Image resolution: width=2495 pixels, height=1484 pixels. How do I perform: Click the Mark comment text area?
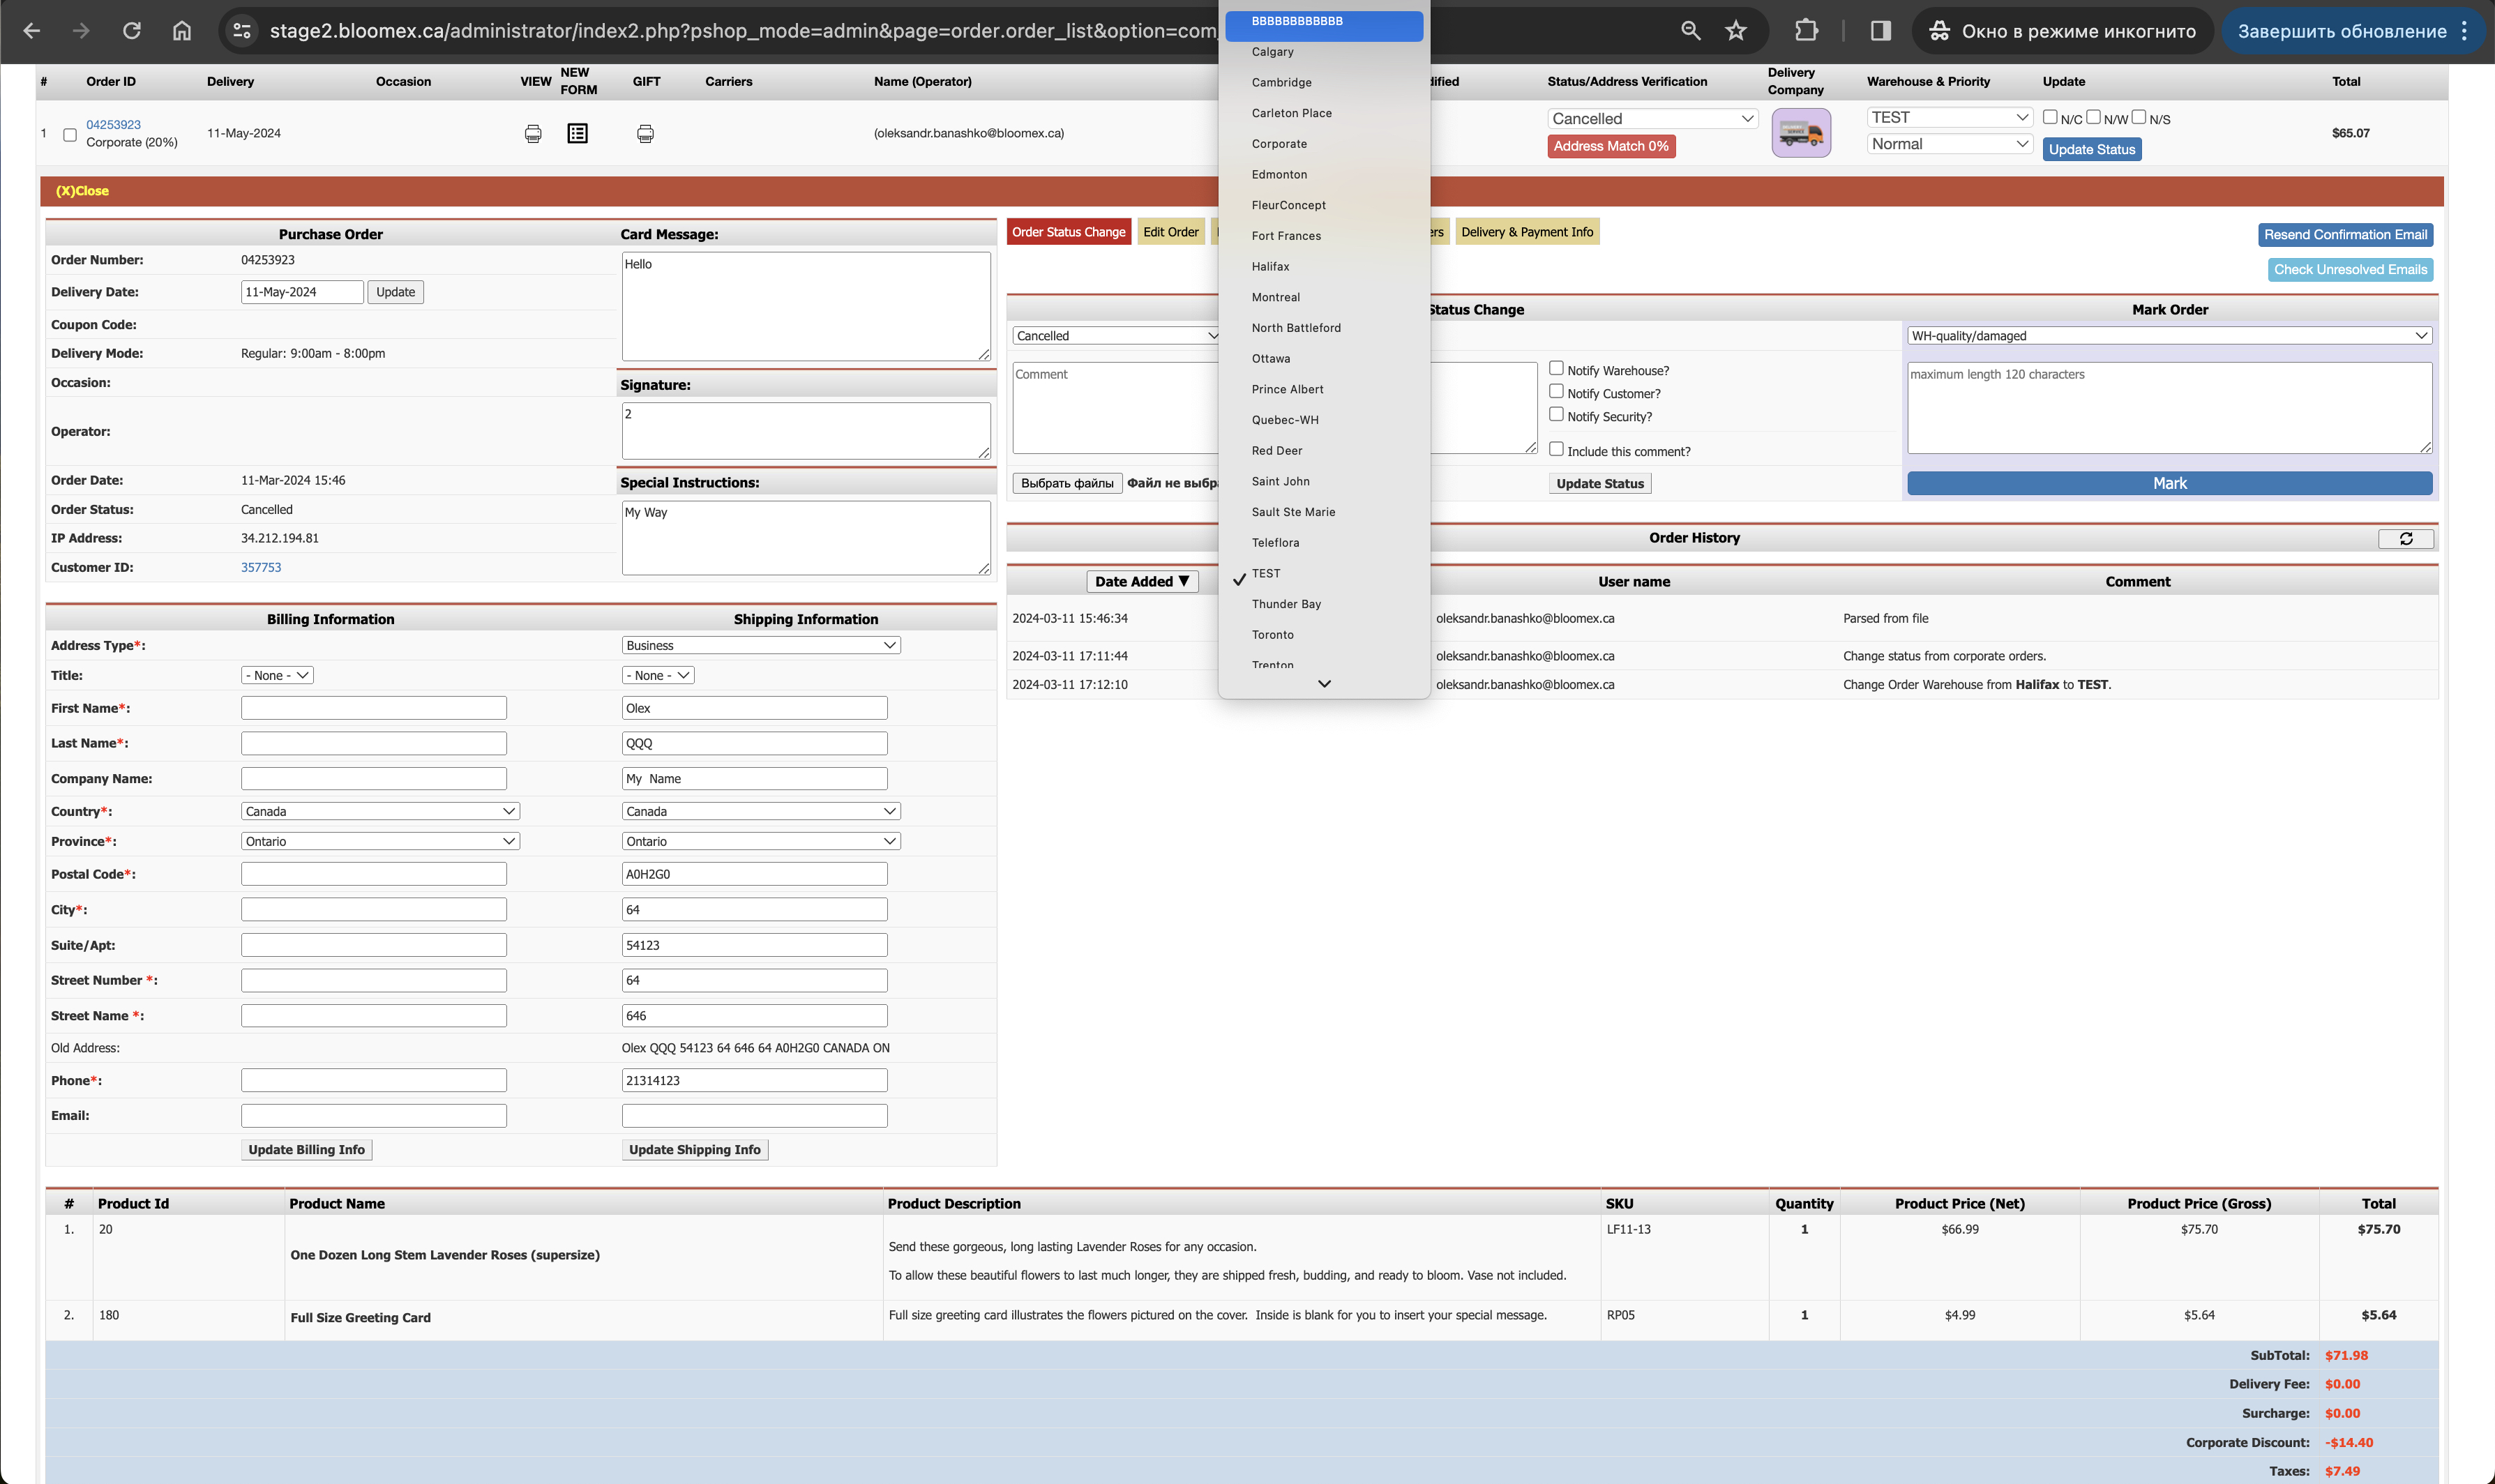(x=2170, y=408)
